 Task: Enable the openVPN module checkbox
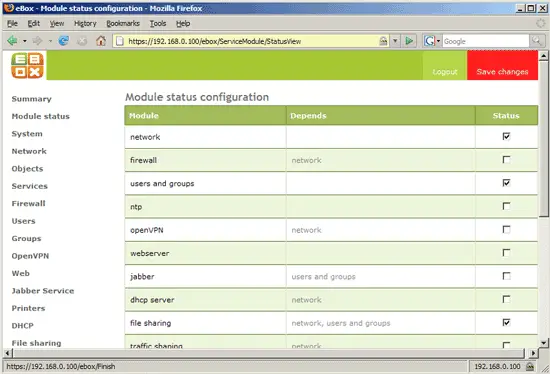pyautogui.click(x=506, y=230)
